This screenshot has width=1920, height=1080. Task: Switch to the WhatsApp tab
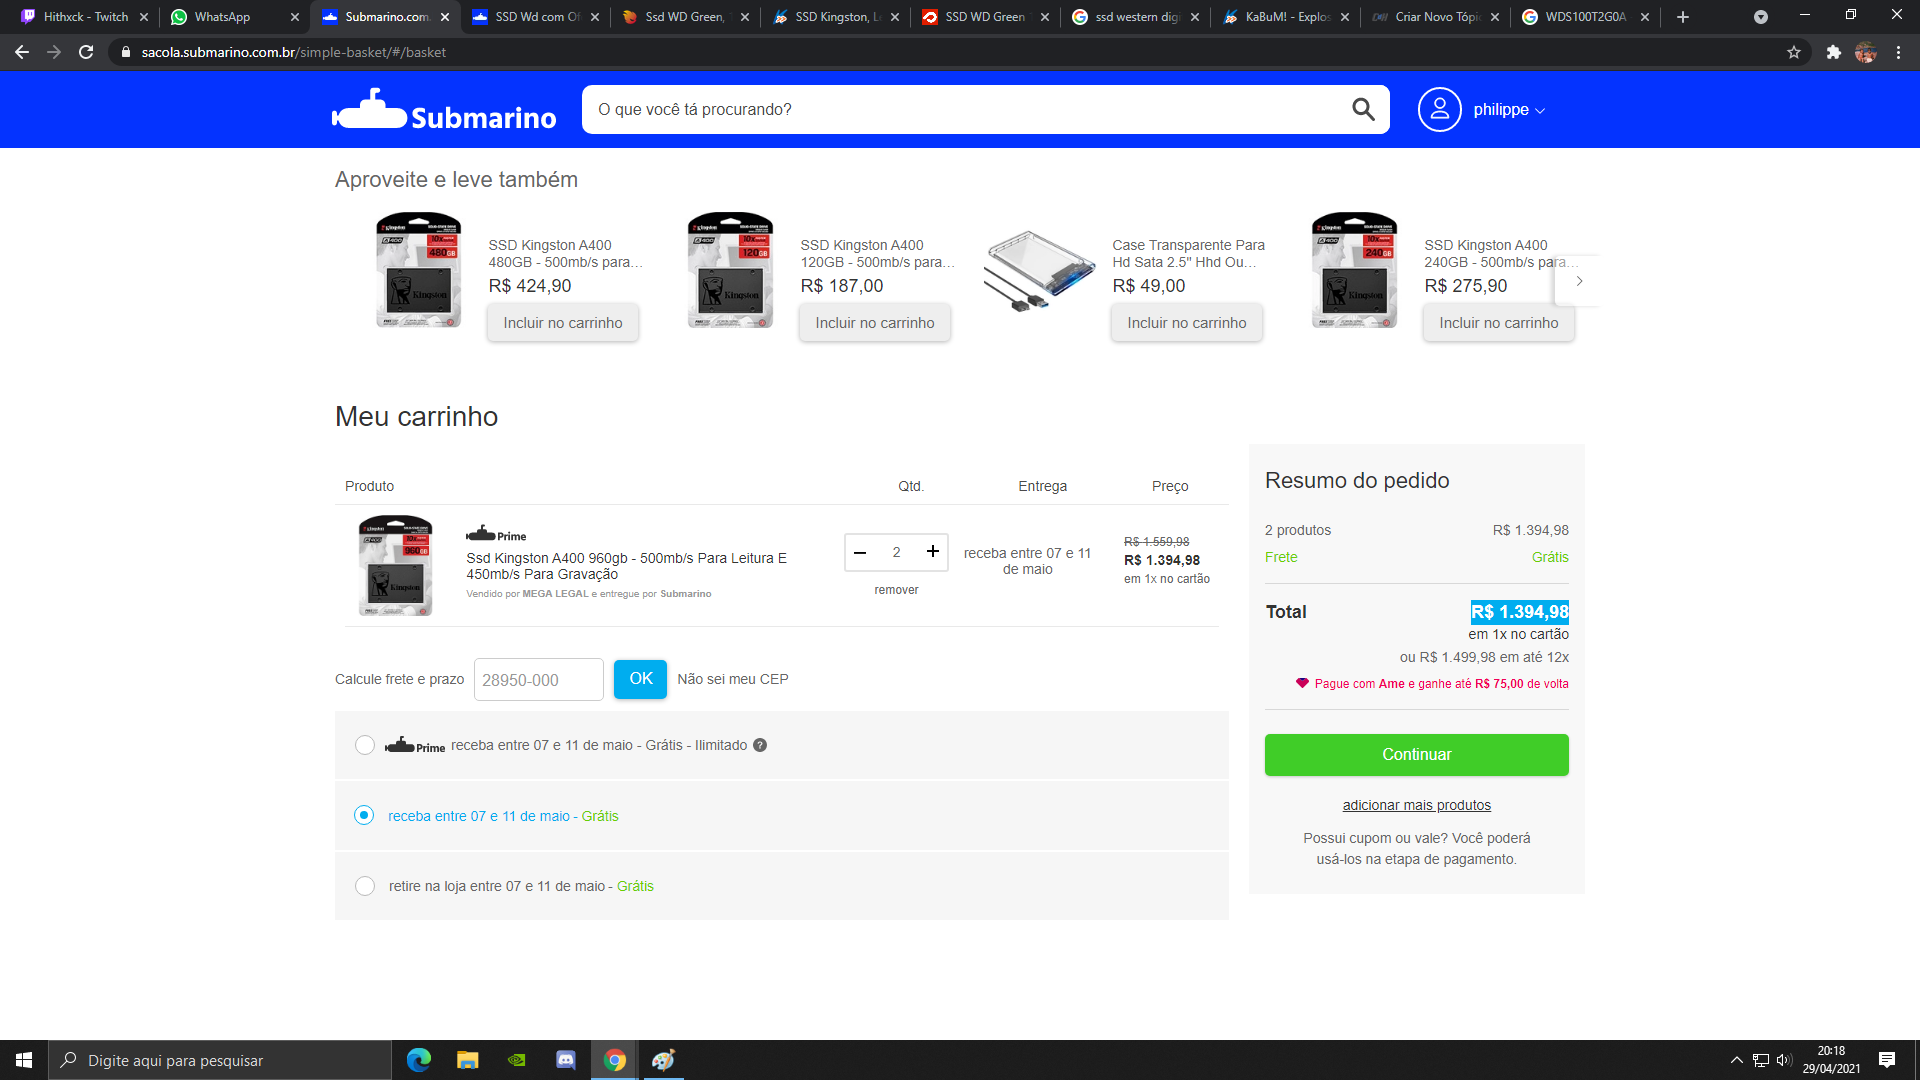[x=235, y=17]
